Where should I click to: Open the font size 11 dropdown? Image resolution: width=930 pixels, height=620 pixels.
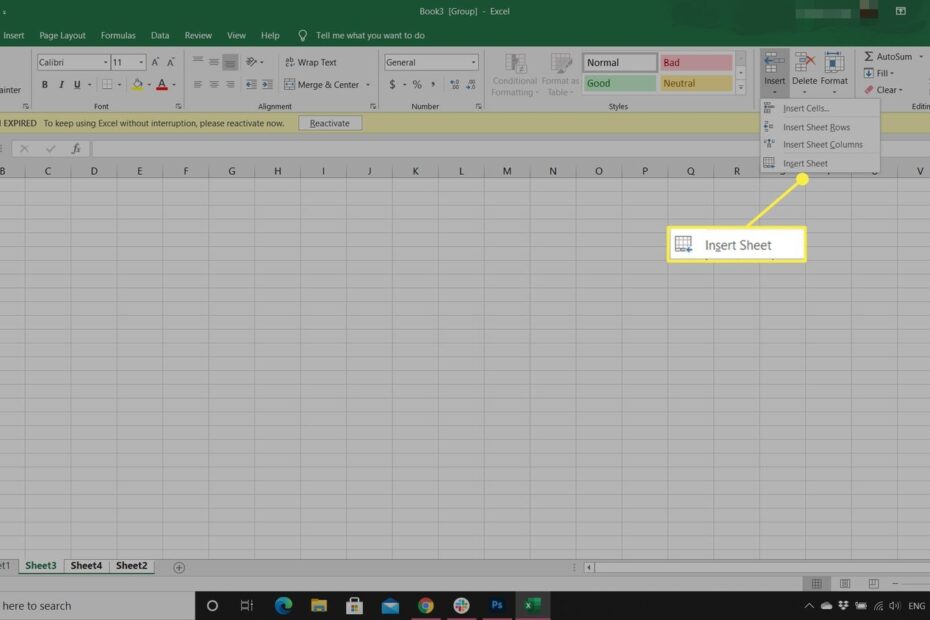point(141,62)
